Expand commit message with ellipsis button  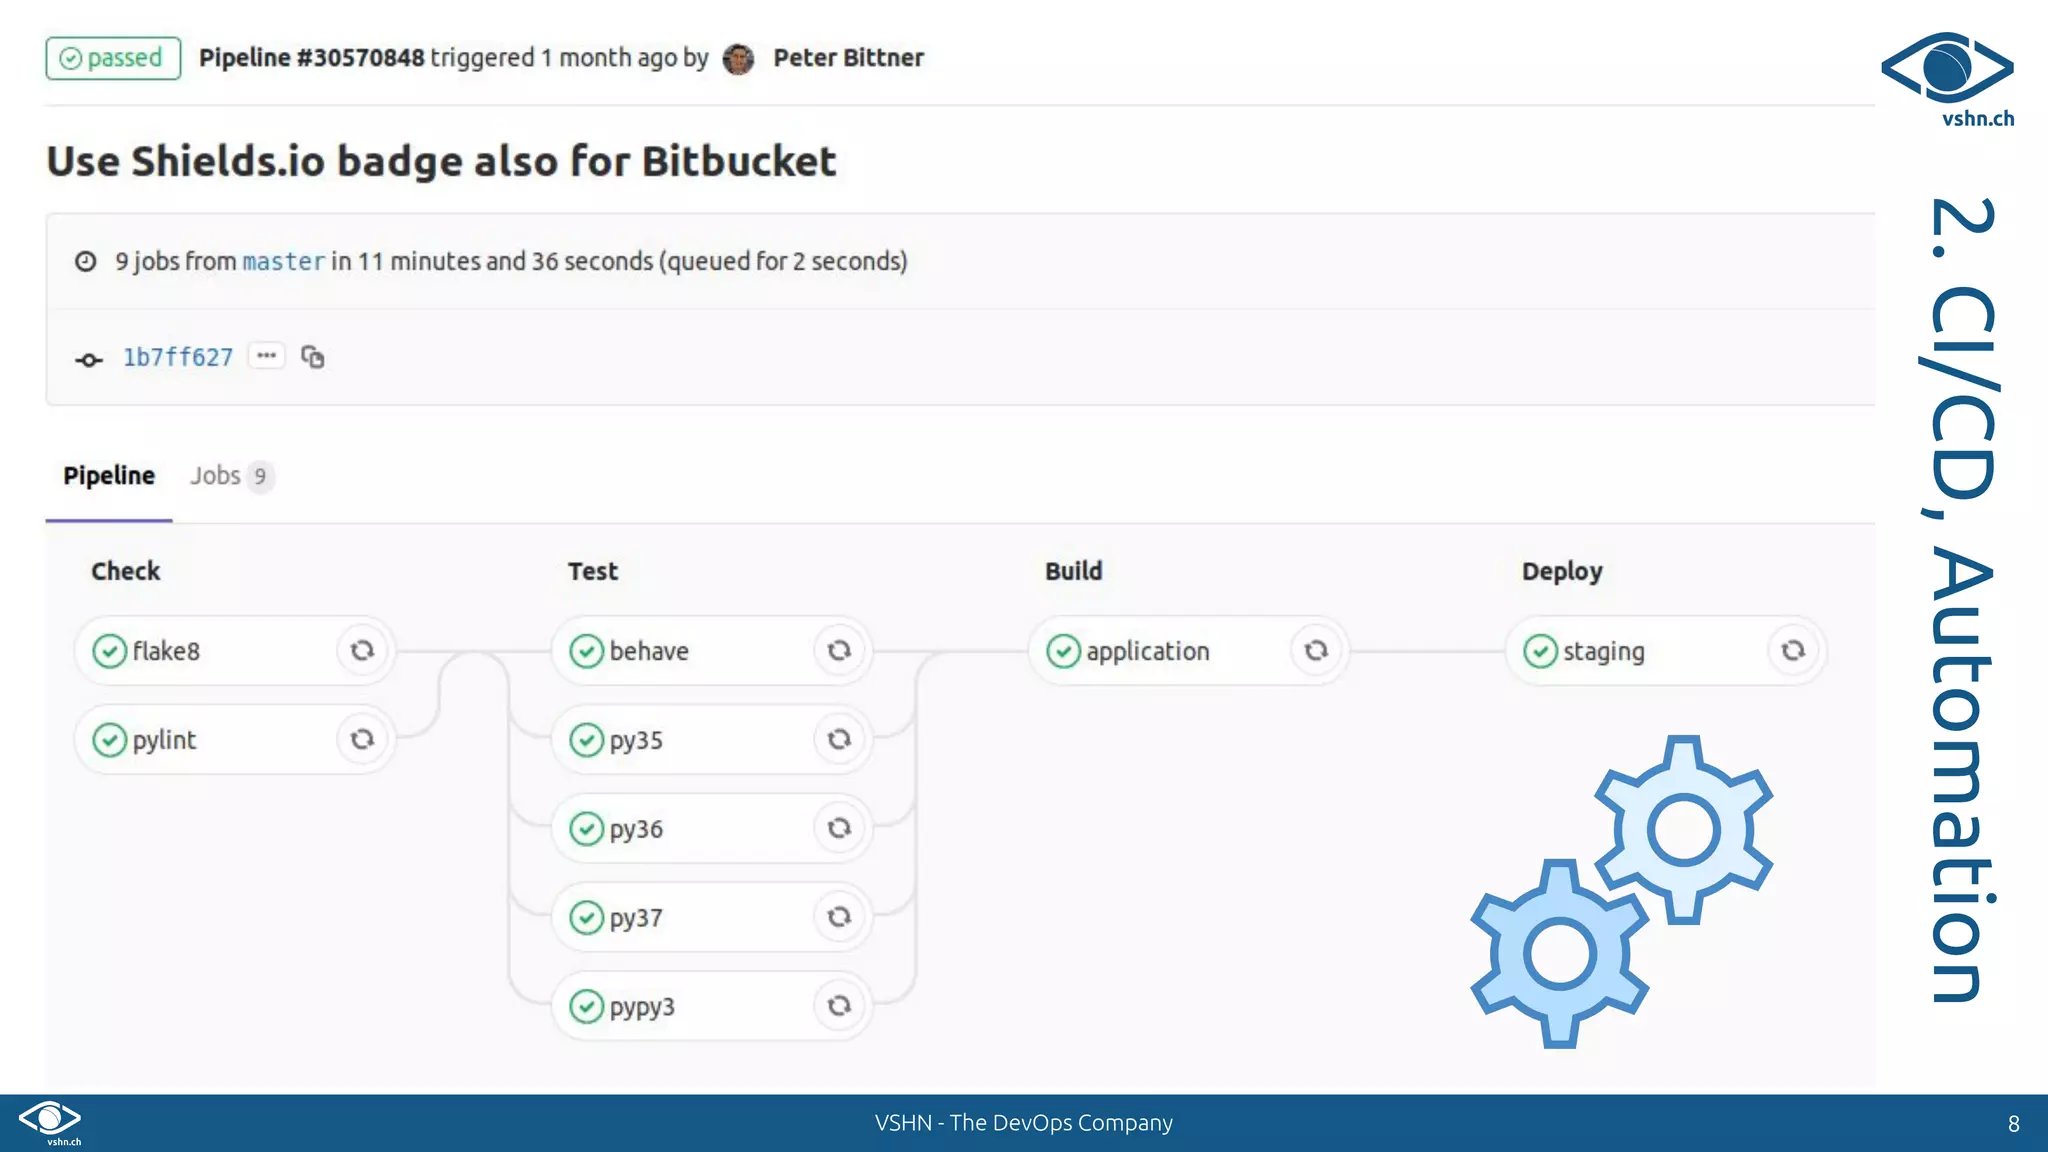click(266, 356)
